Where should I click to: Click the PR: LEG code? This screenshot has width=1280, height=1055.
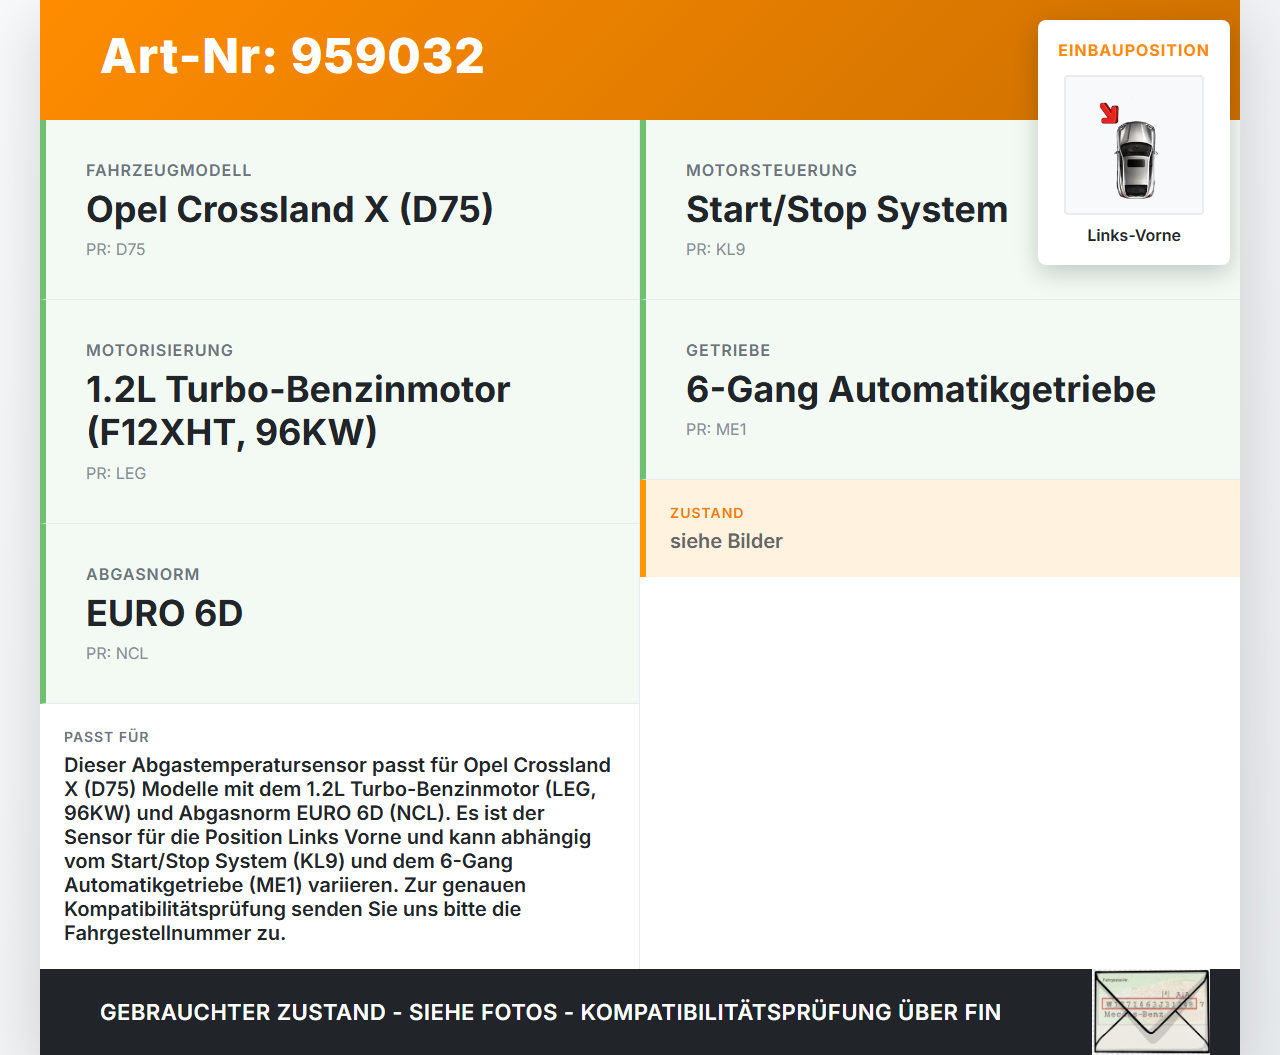point(116,474)
